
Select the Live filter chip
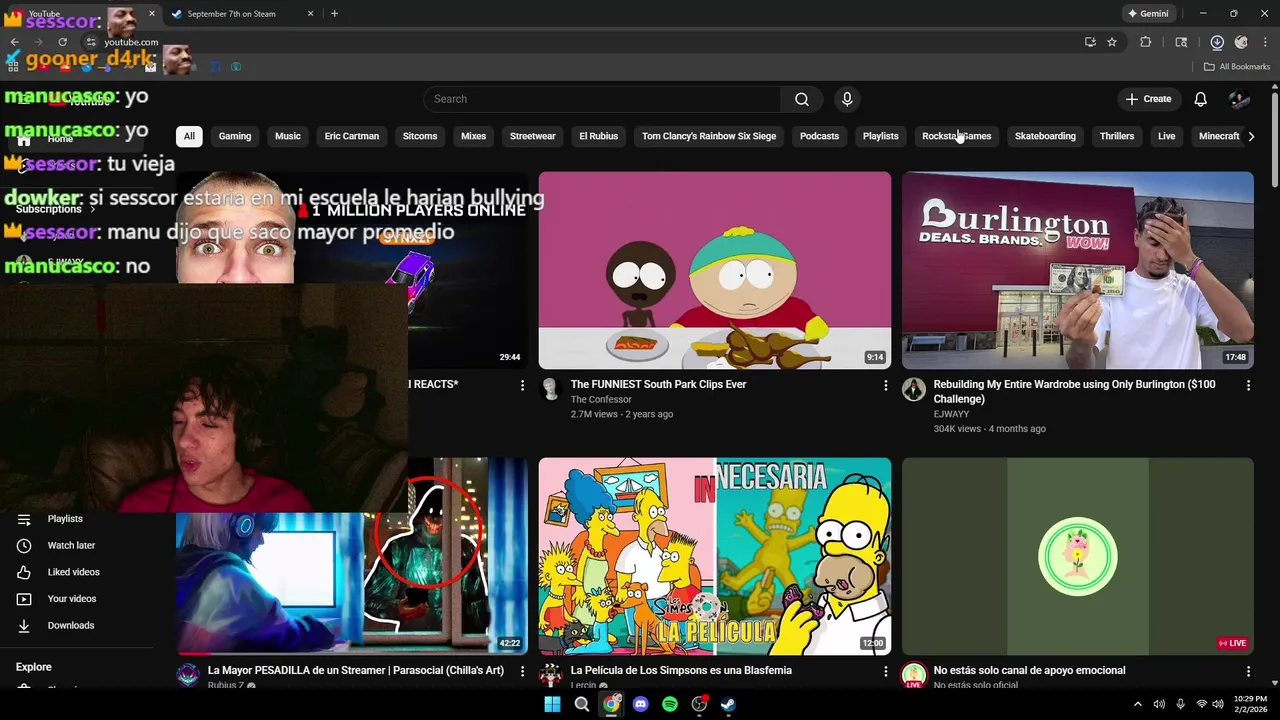1167,136
